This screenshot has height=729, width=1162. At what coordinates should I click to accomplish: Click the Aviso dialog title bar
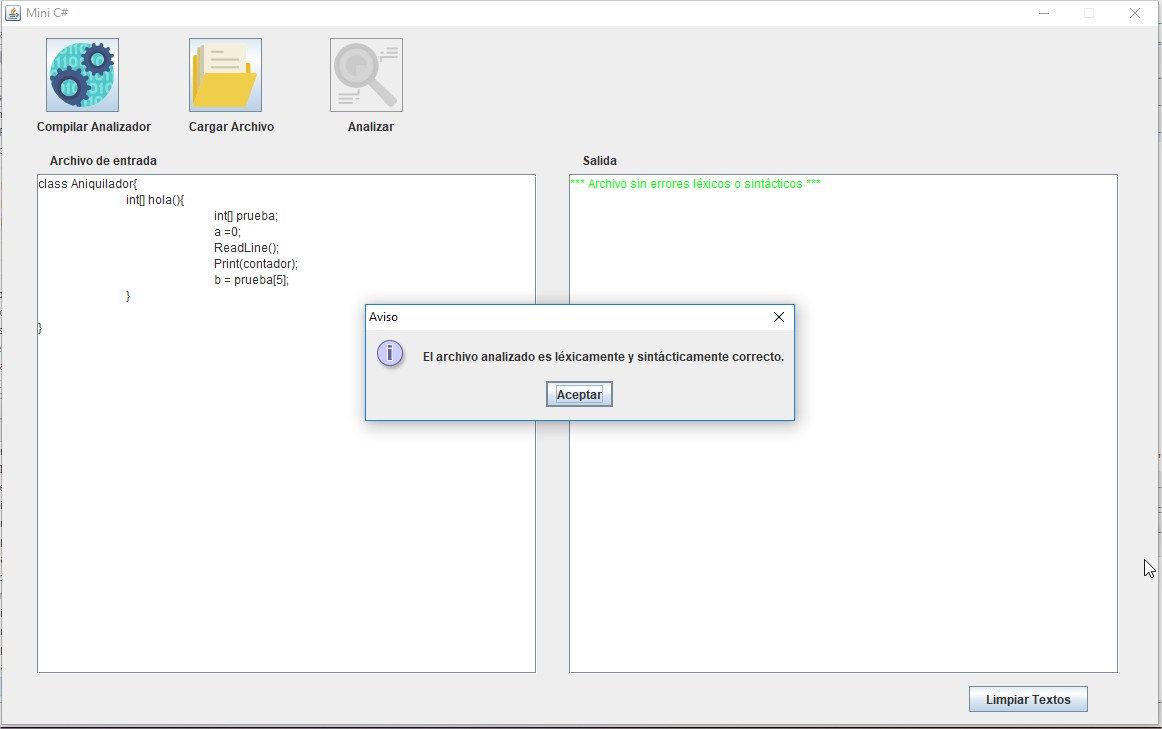click(550, 317)
